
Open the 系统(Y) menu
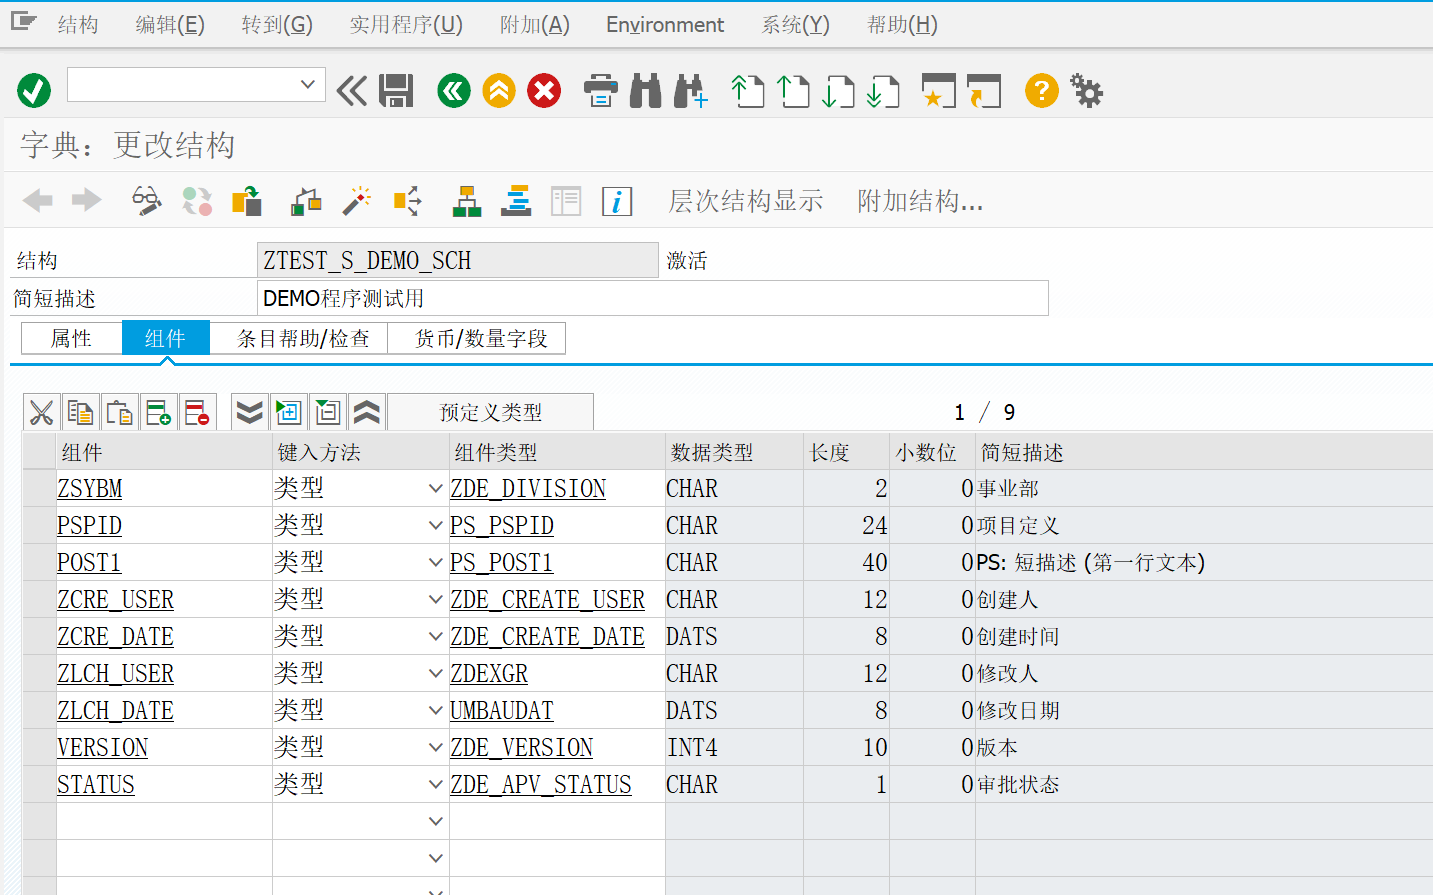pyautogui.click(x=795, y=25)
